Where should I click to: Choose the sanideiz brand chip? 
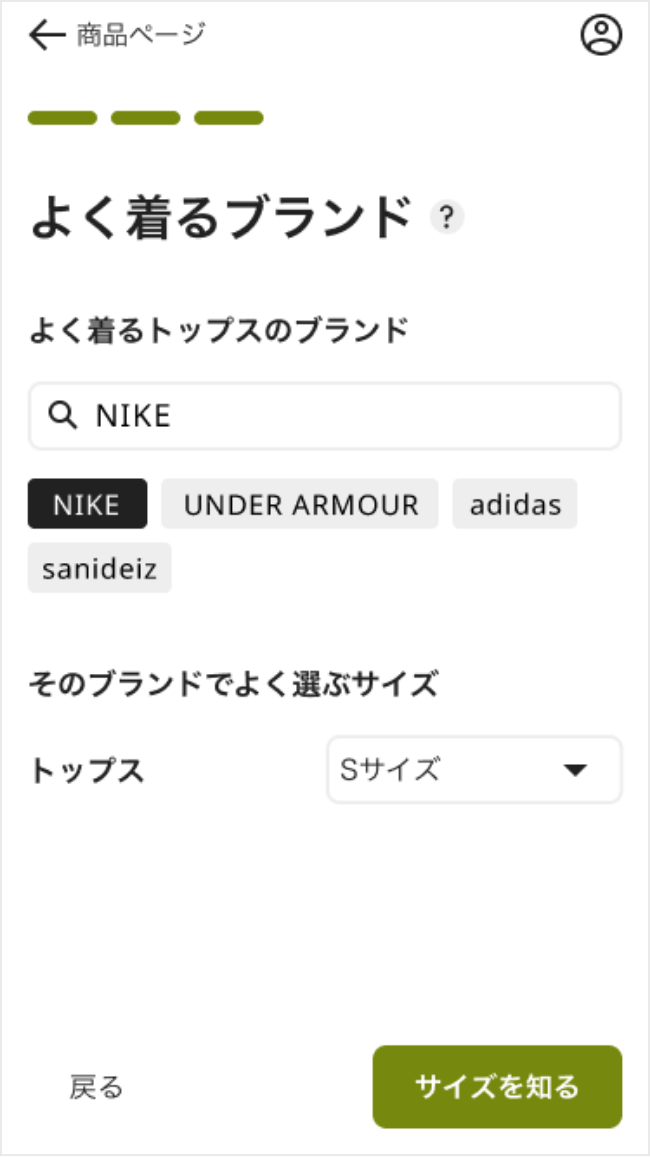point(99,568)
